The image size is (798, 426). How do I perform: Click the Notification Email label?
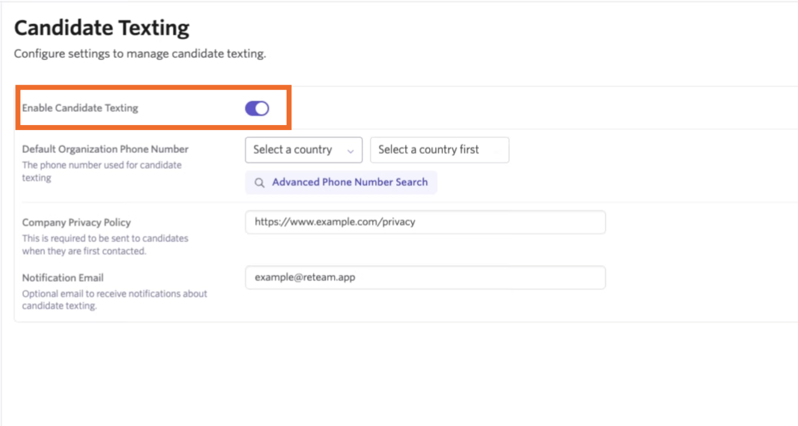click(63, 278)
